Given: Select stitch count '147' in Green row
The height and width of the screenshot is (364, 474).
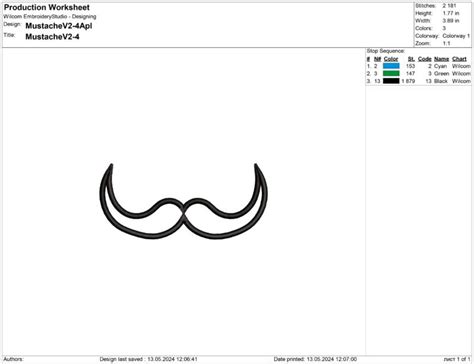Looking at the screenshot, I should [410, 74].
